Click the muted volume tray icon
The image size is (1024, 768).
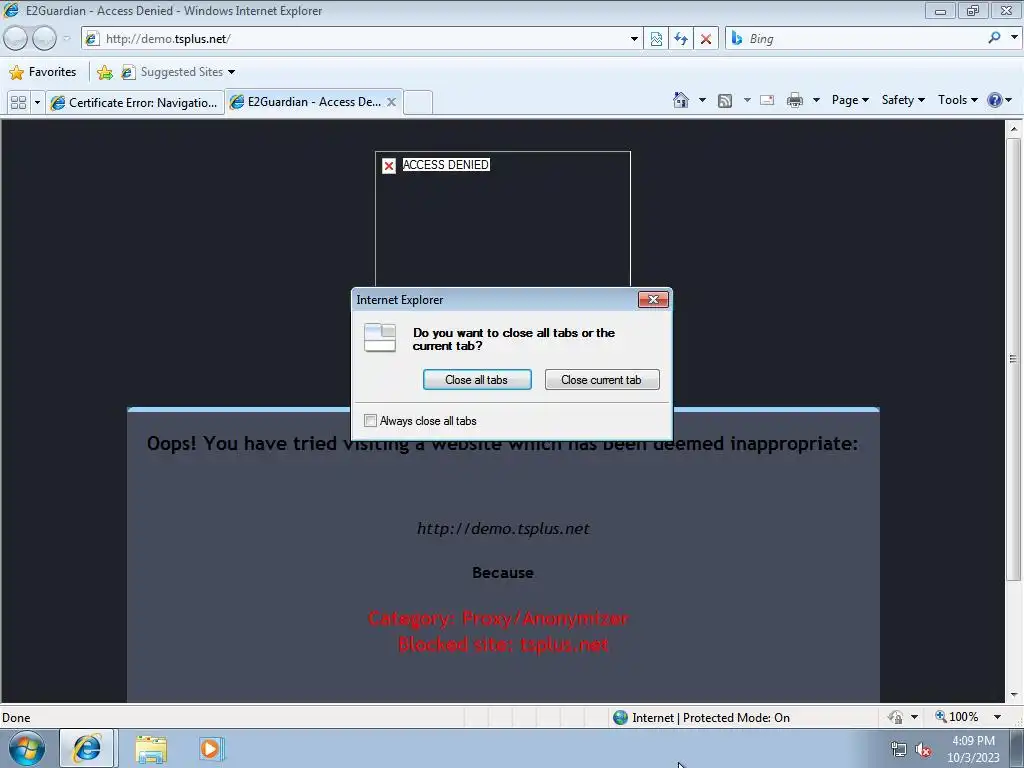[x=923, y=750]
